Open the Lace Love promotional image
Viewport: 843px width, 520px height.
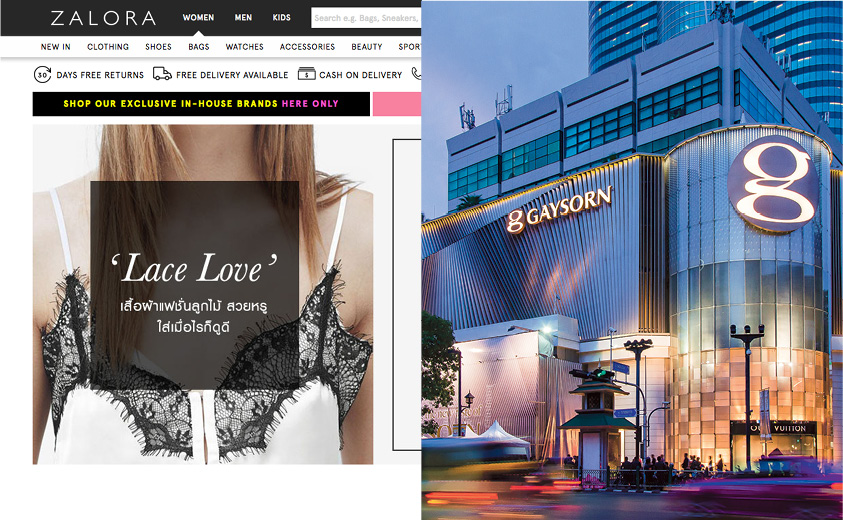click(203, 294)
